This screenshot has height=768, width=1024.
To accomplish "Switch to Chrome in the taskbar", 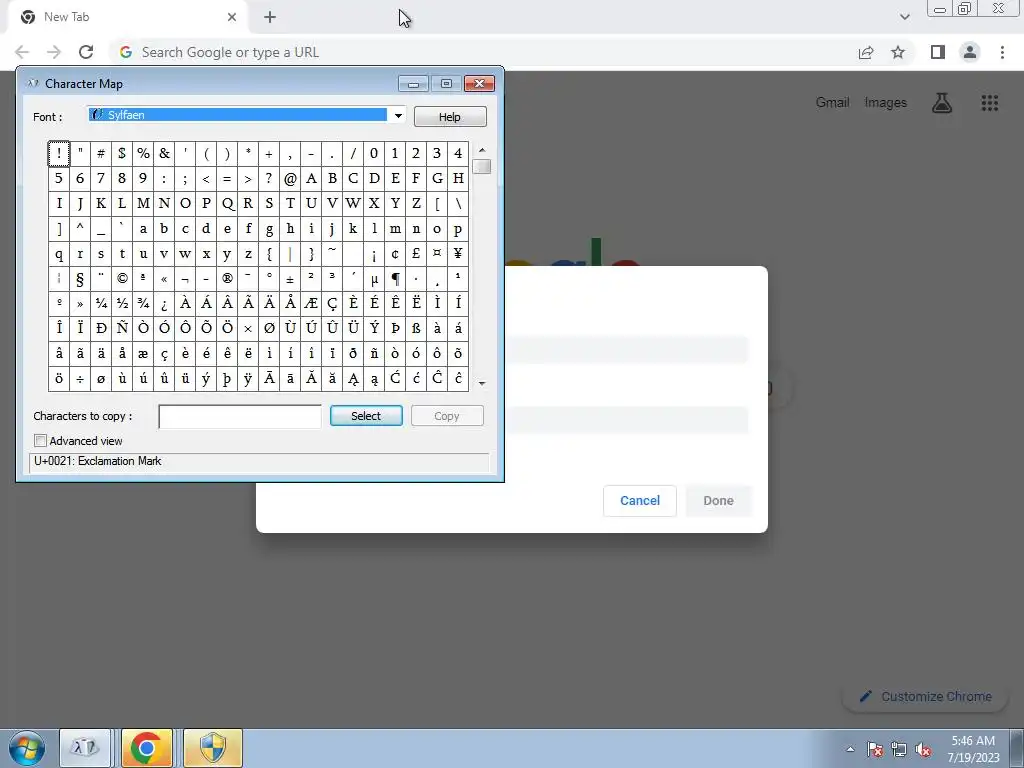I will tap(147, 748).
